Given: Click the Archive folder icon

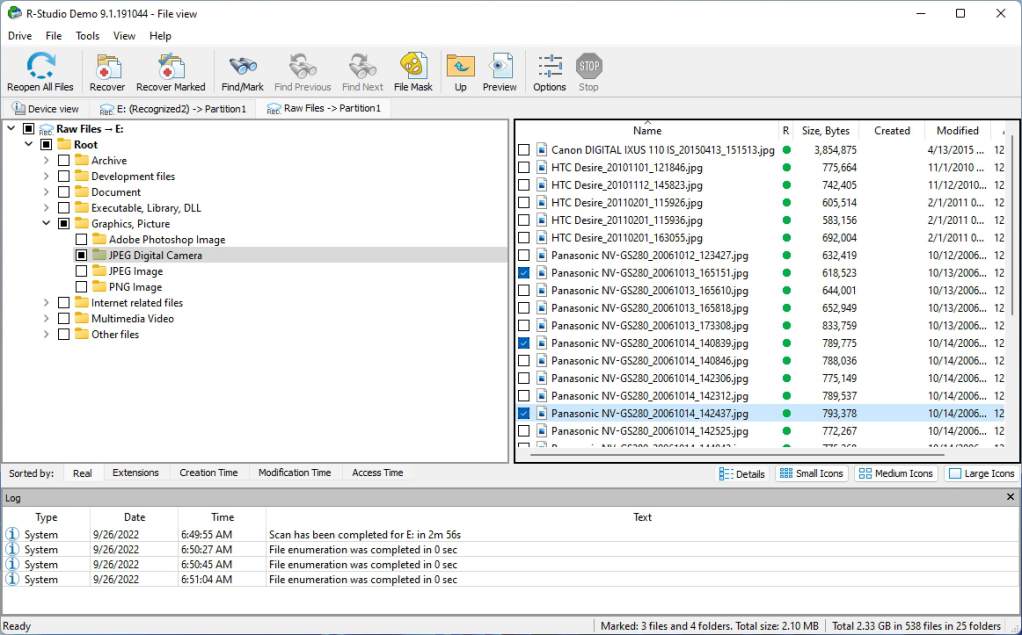Looking at the screenshot, I should tap(81, 160).
